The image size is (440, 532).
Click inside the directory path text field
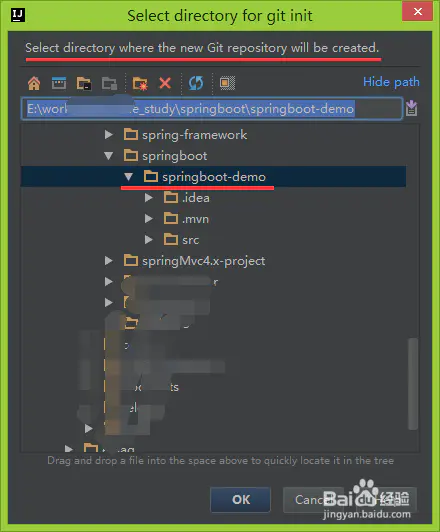(212, 109)
